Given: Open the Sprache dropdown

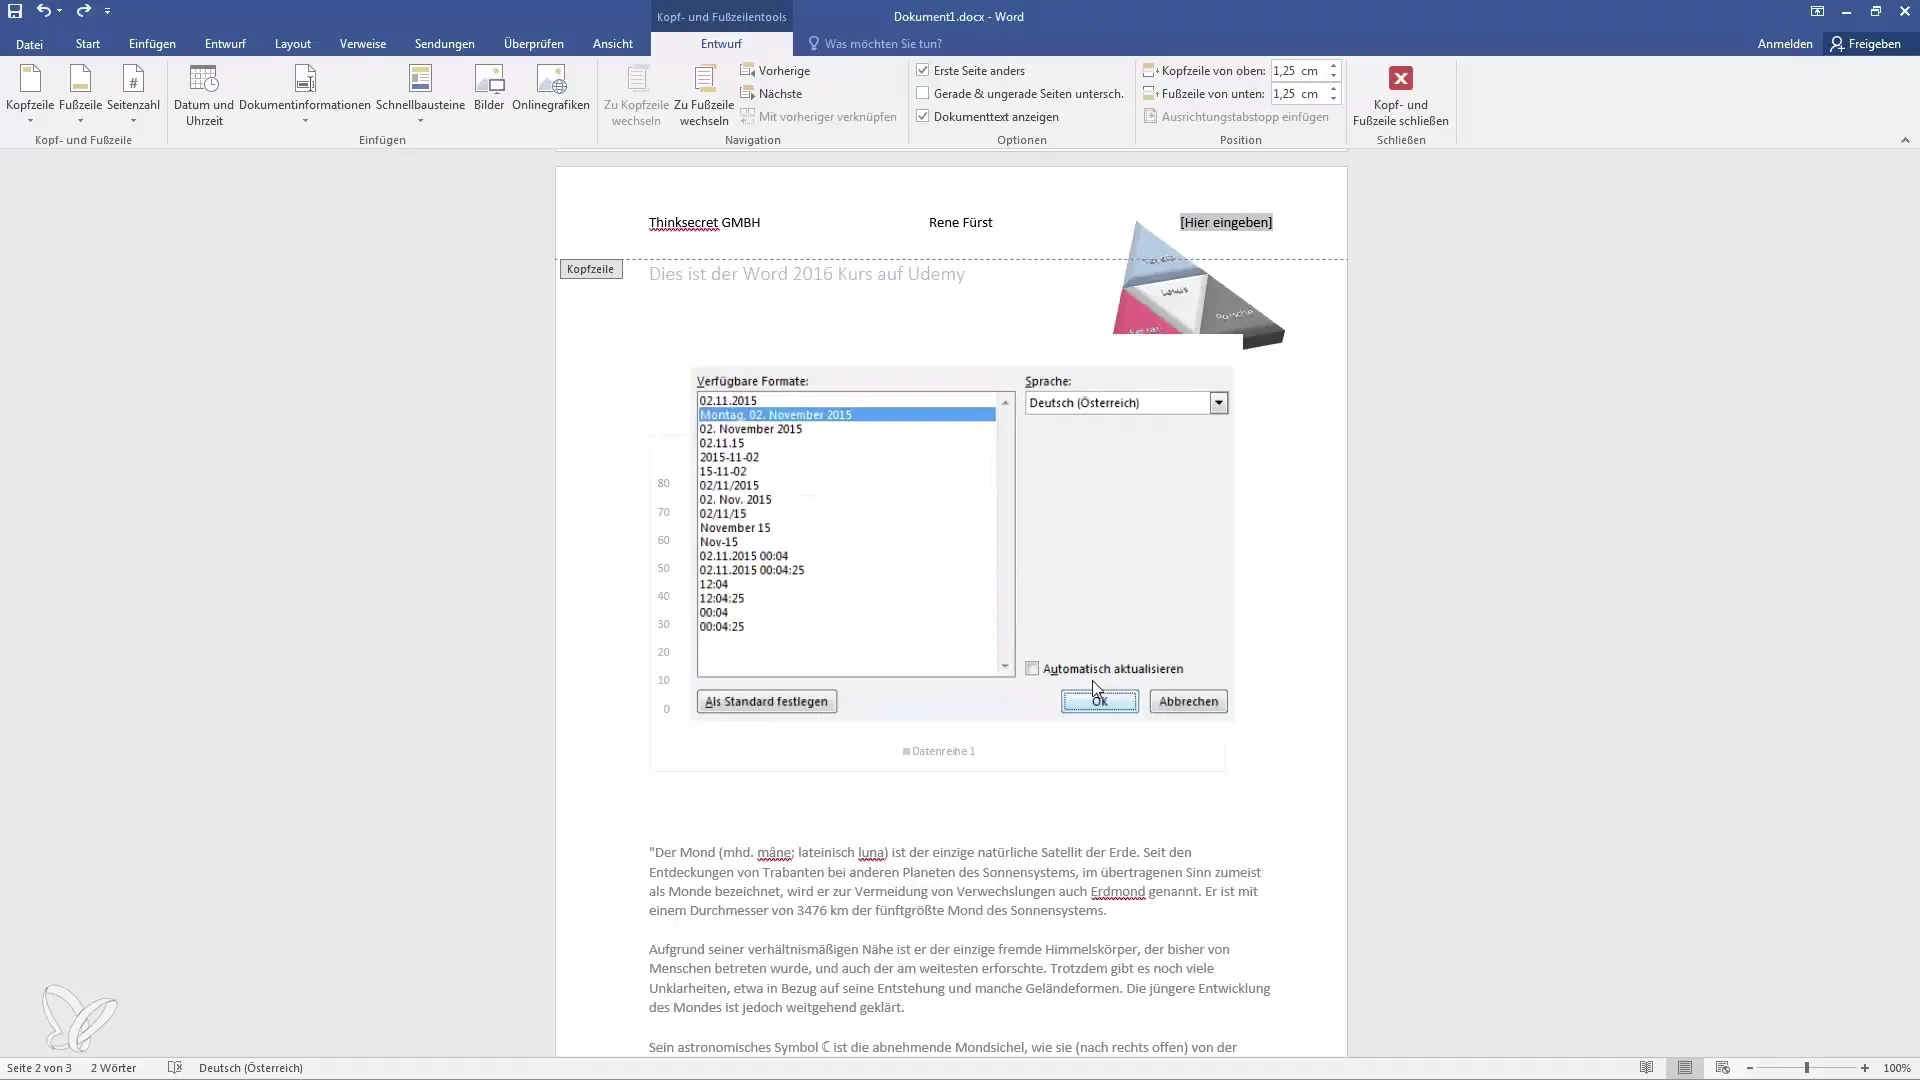Looking at the screenshot, I should click(1218, 403).
